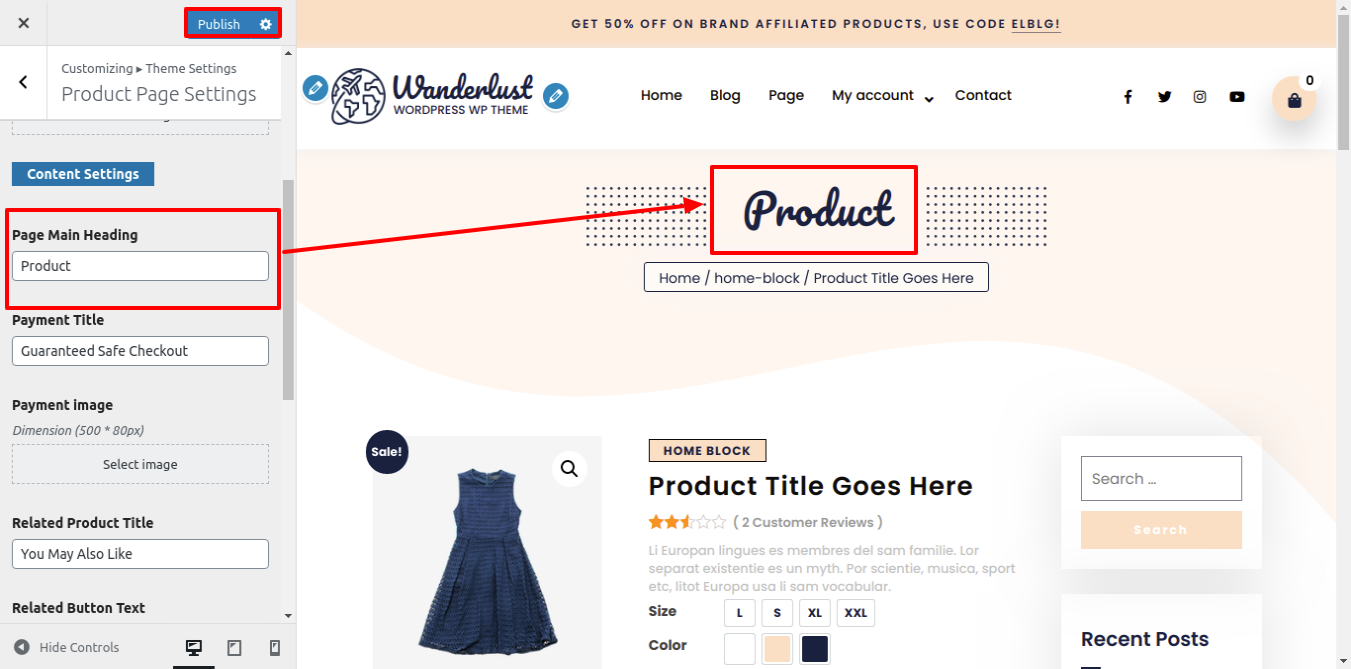Screen dimensions: 1351x669
Task: Open the shopping cart bag icon
Action: (x=1294, y=100)
